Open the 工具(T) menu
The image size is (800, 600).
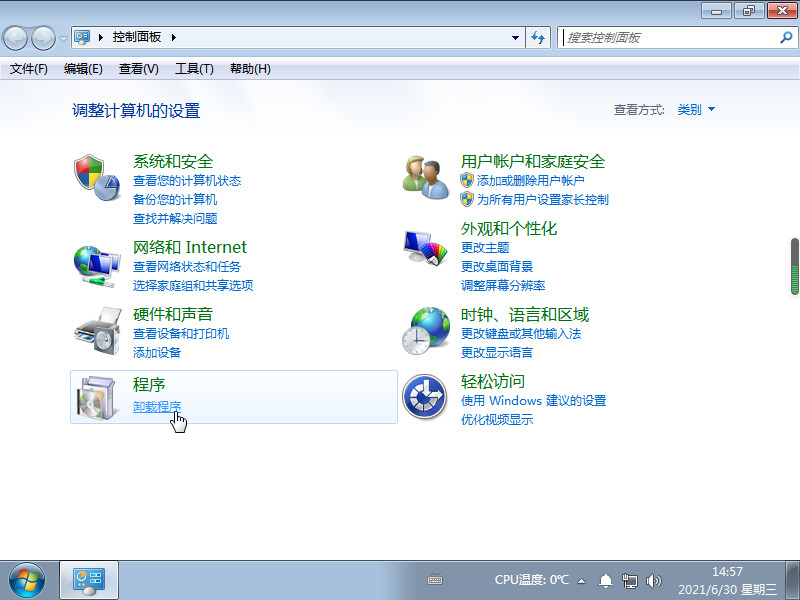pyautogui.click(x=194, y=69)
